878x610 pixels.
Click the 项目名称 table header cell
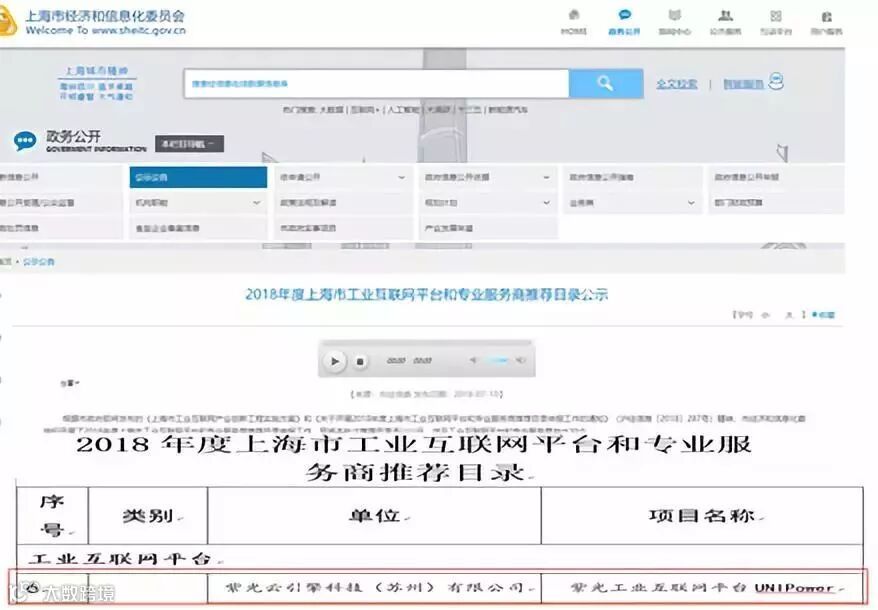coord(702,515)
